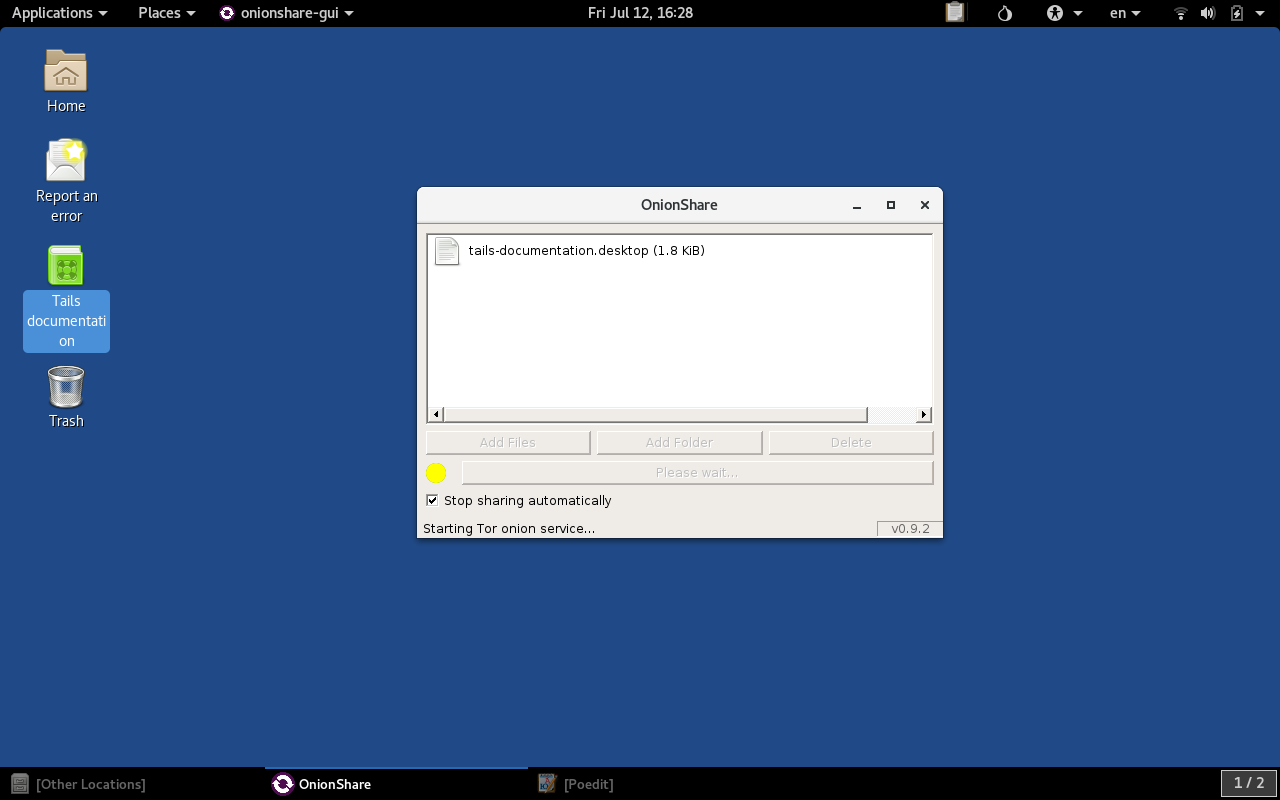Click the Fri Jul 12, 16:28 clock
Viewport: 1280px width, 800px height.
640,13
